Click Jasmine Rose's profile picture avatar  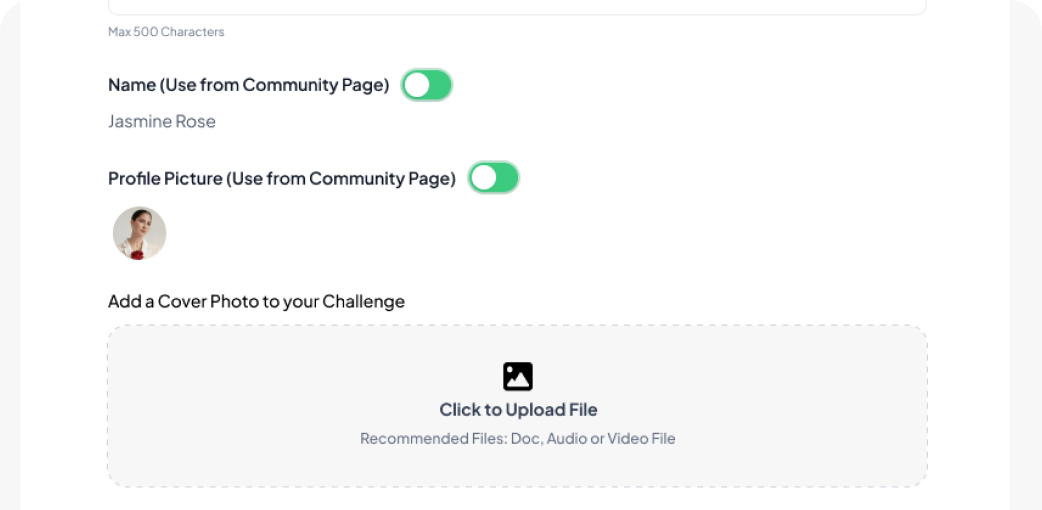pyautogui.click(x=139, y=233)
